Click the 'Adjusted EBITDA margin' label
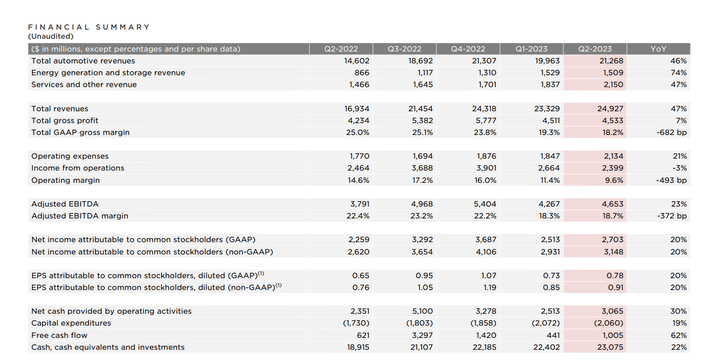The height and width of the screenshot is (363, 720). click(80, 216)
